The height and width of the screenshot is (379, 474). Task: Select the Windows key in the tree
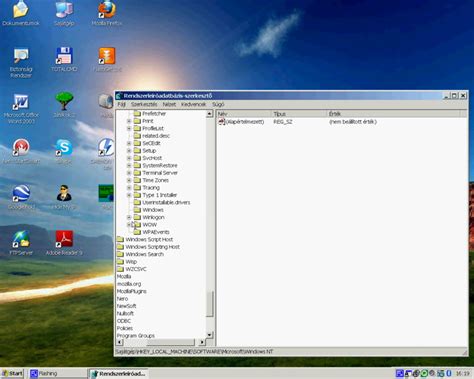click(153, 210)
